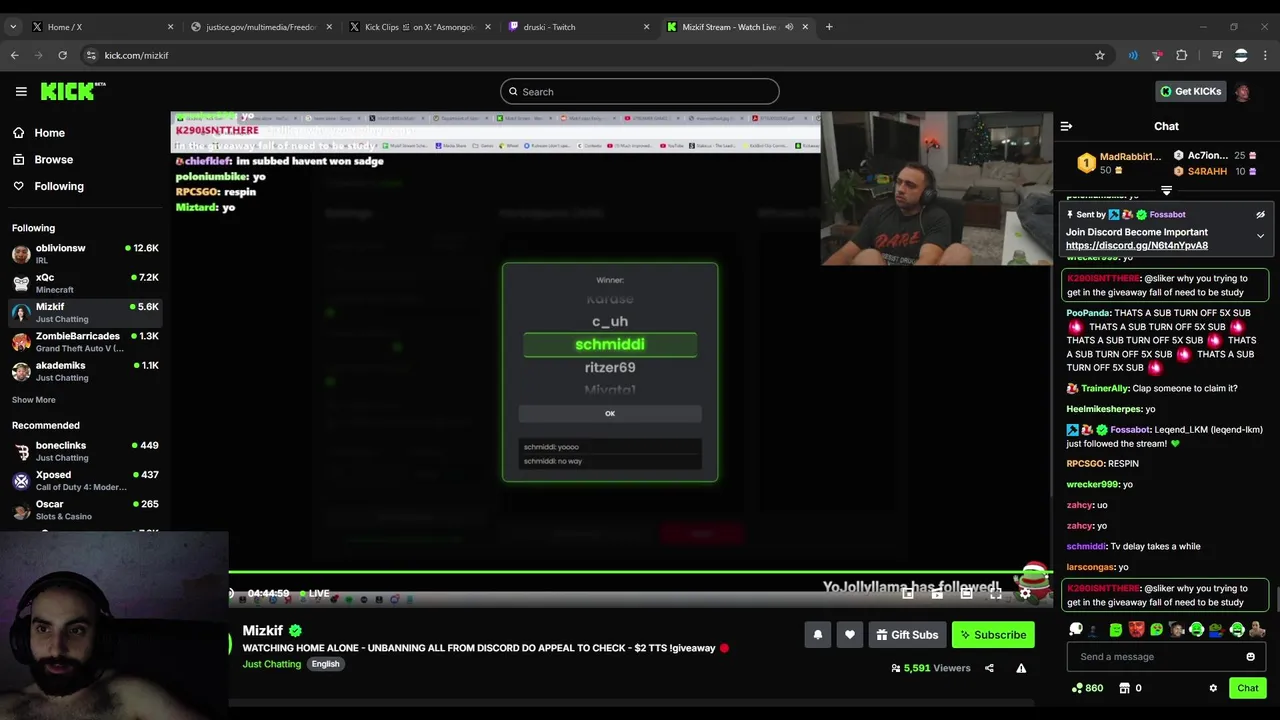Viewport: 1280px width, 720px height.
Task: Switch to the druski - Twitch tab
Action: coord(580,27)
